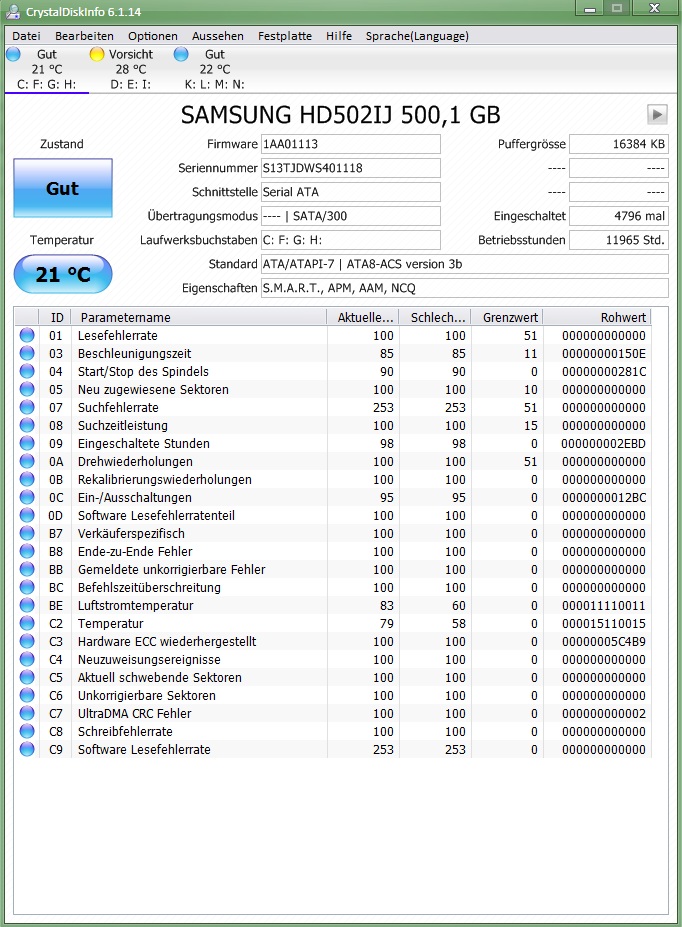Image resolution: width=682 pixels, height=927 pixels.
Task: Click status icon of Lesefehlerrate row
Action: (x=27, y=335)
